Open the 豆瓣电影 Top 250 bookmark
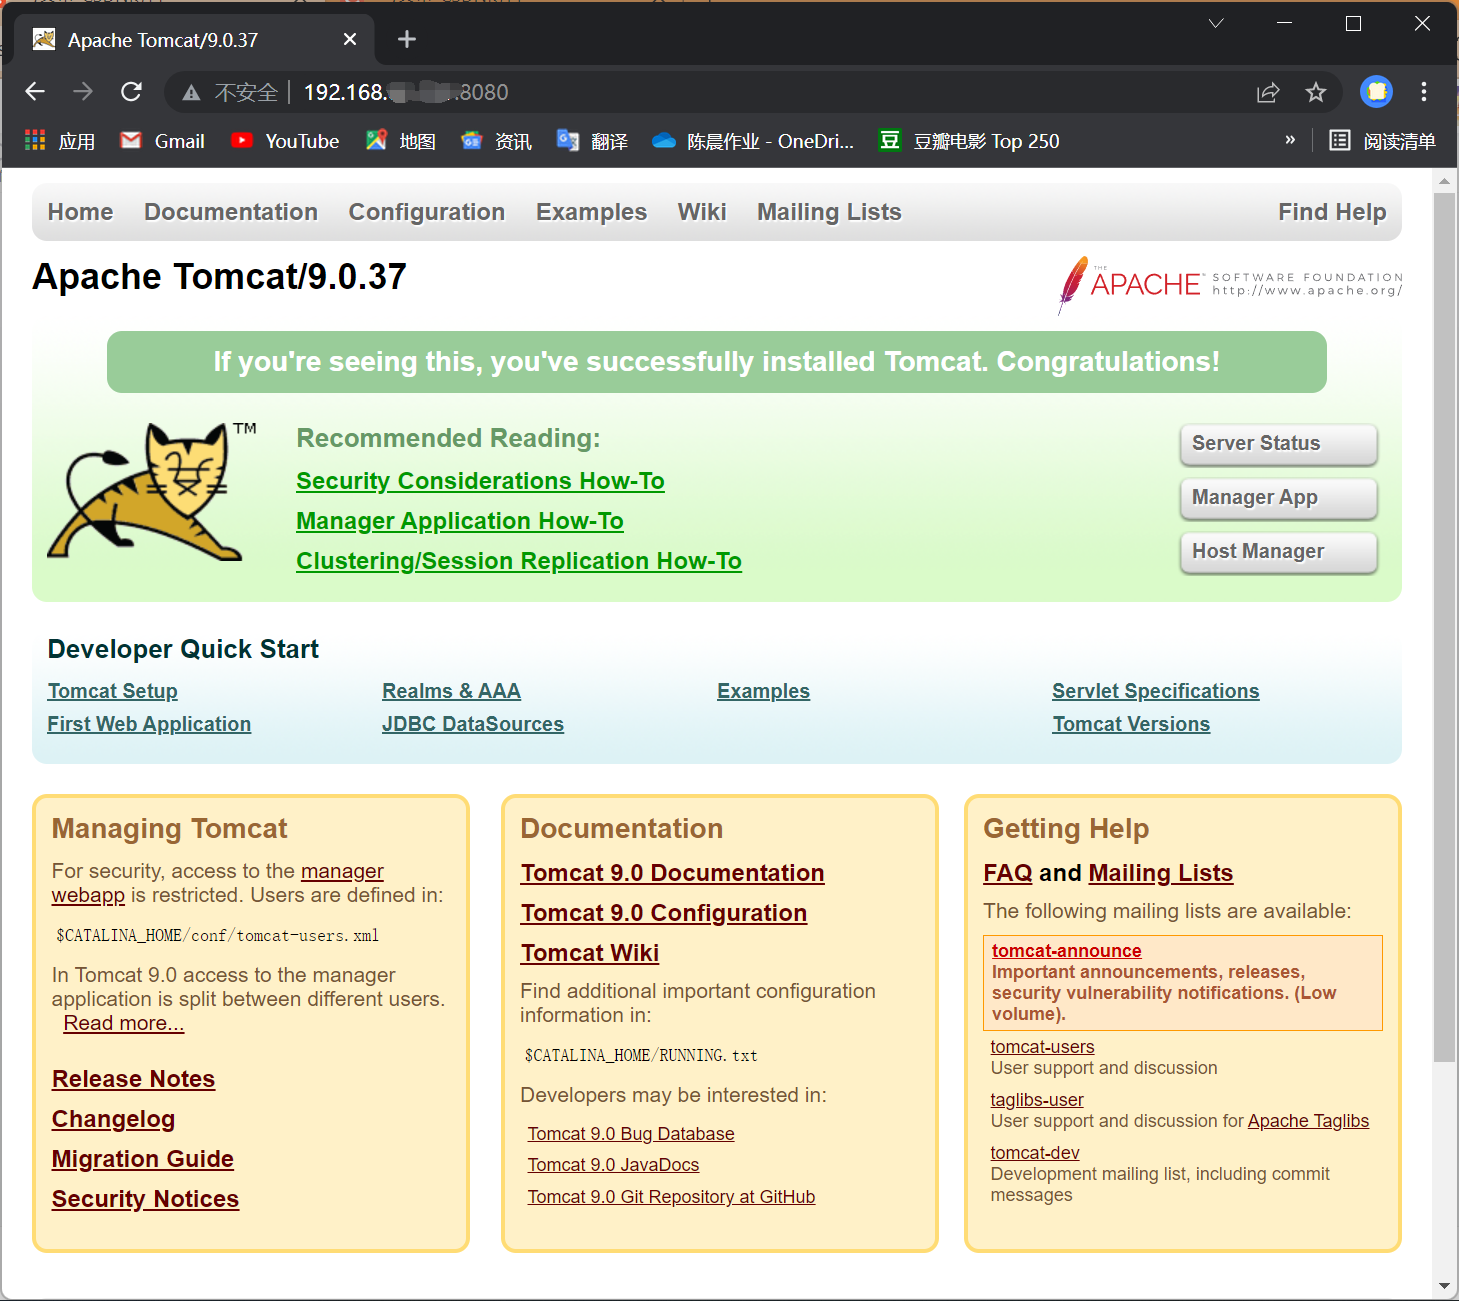This screenshot has height=1301, width=1459. click(x=968, y=141)
